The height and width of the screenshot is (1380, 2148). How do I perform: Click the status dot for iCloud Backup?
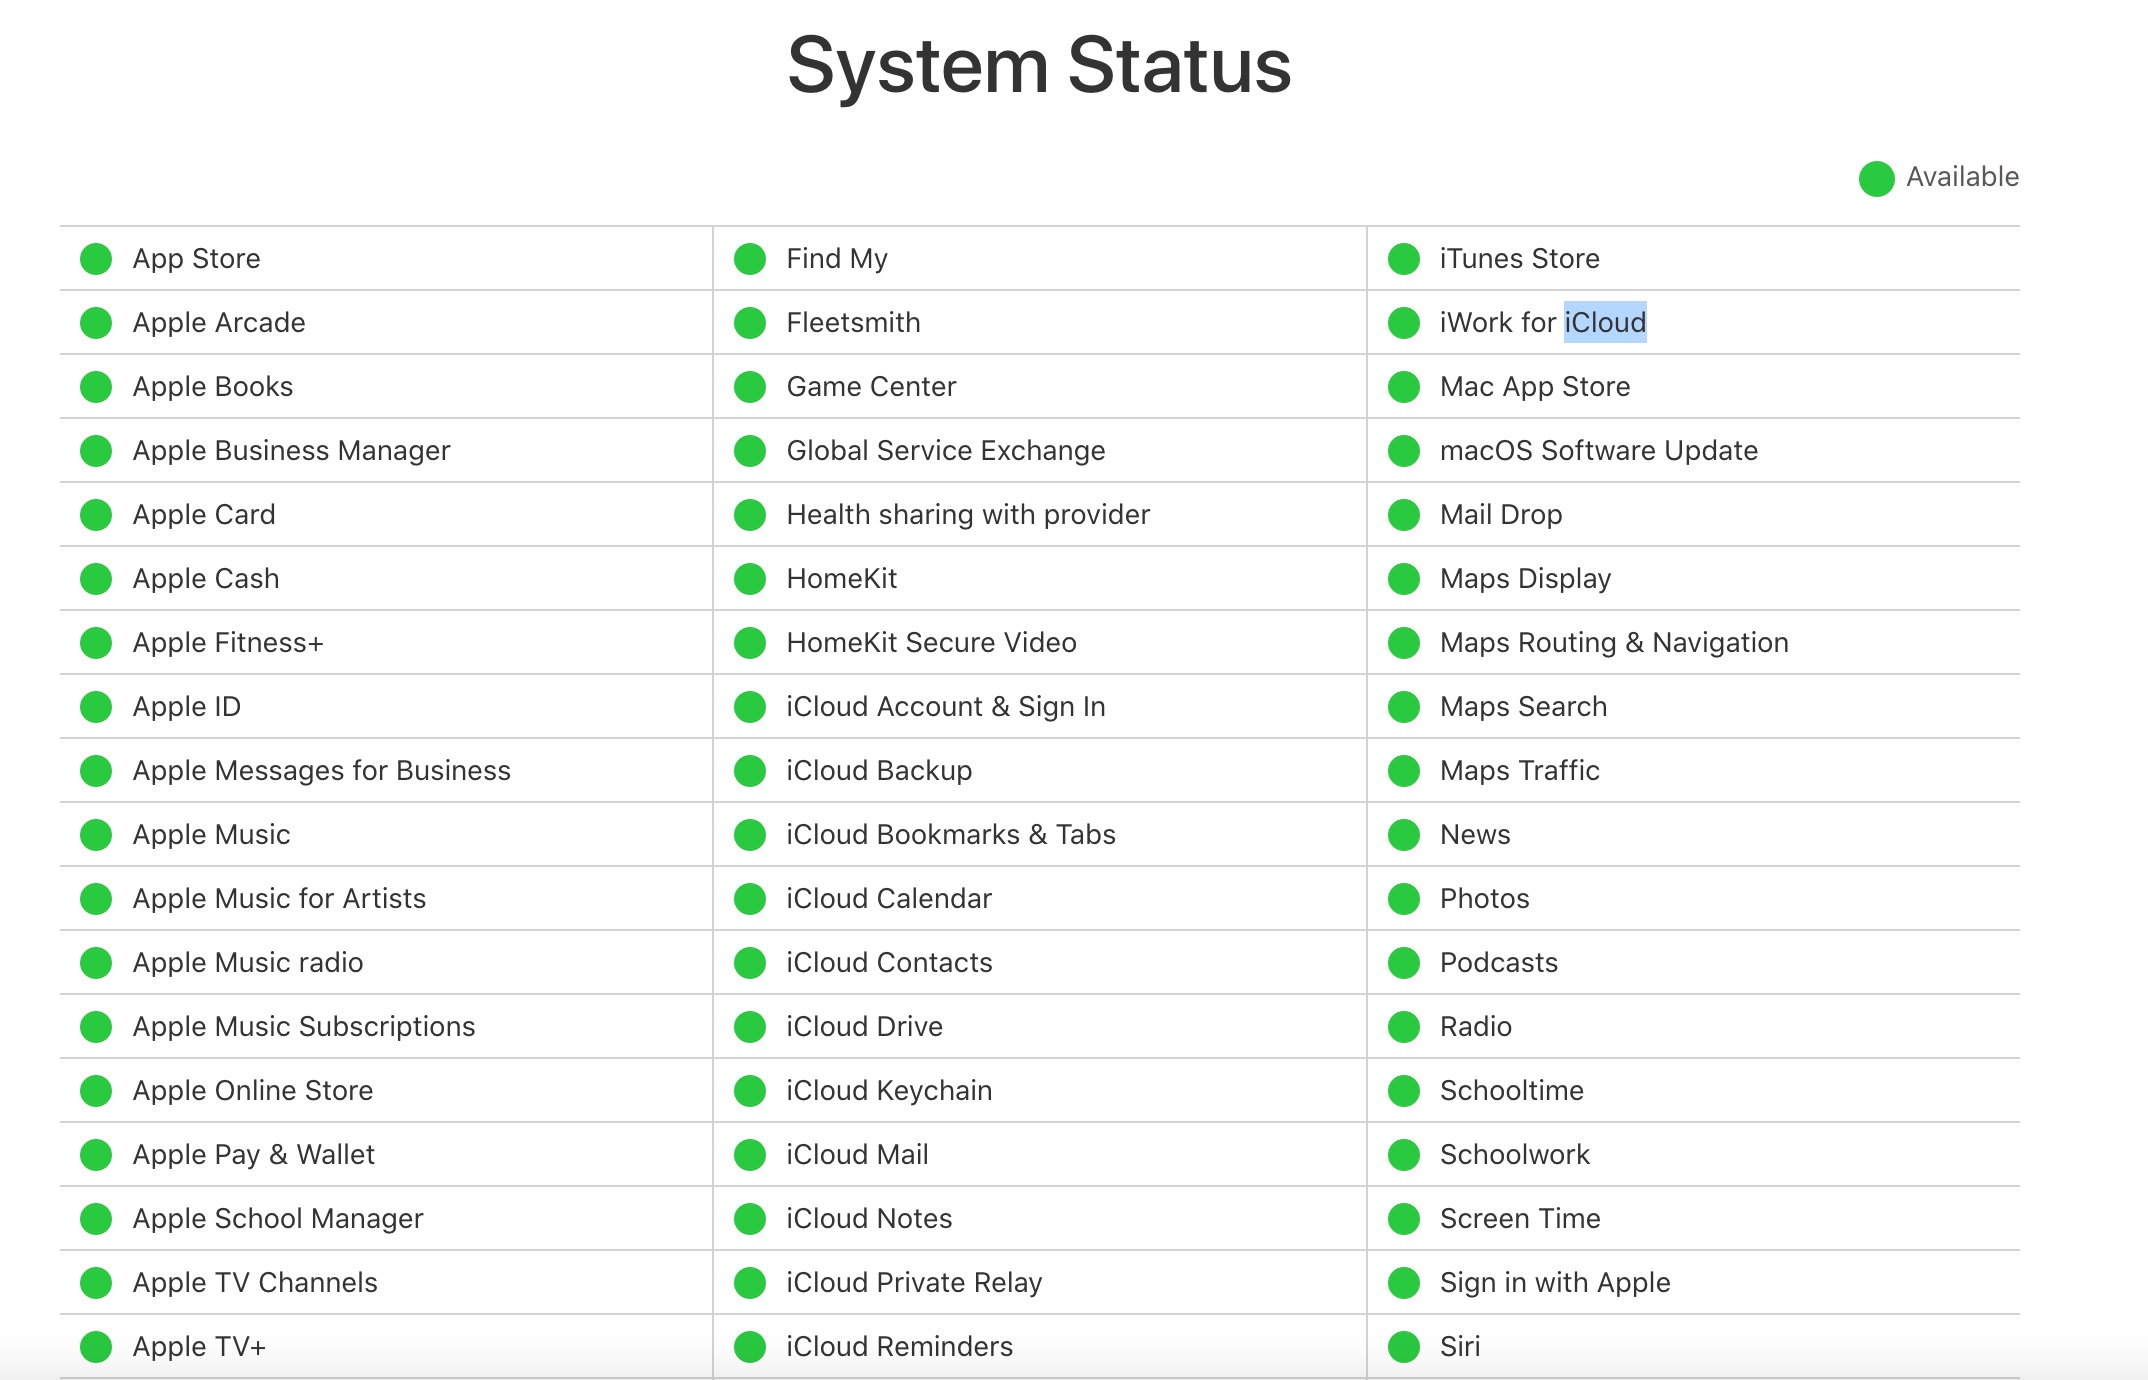click(x=750, y=771)
